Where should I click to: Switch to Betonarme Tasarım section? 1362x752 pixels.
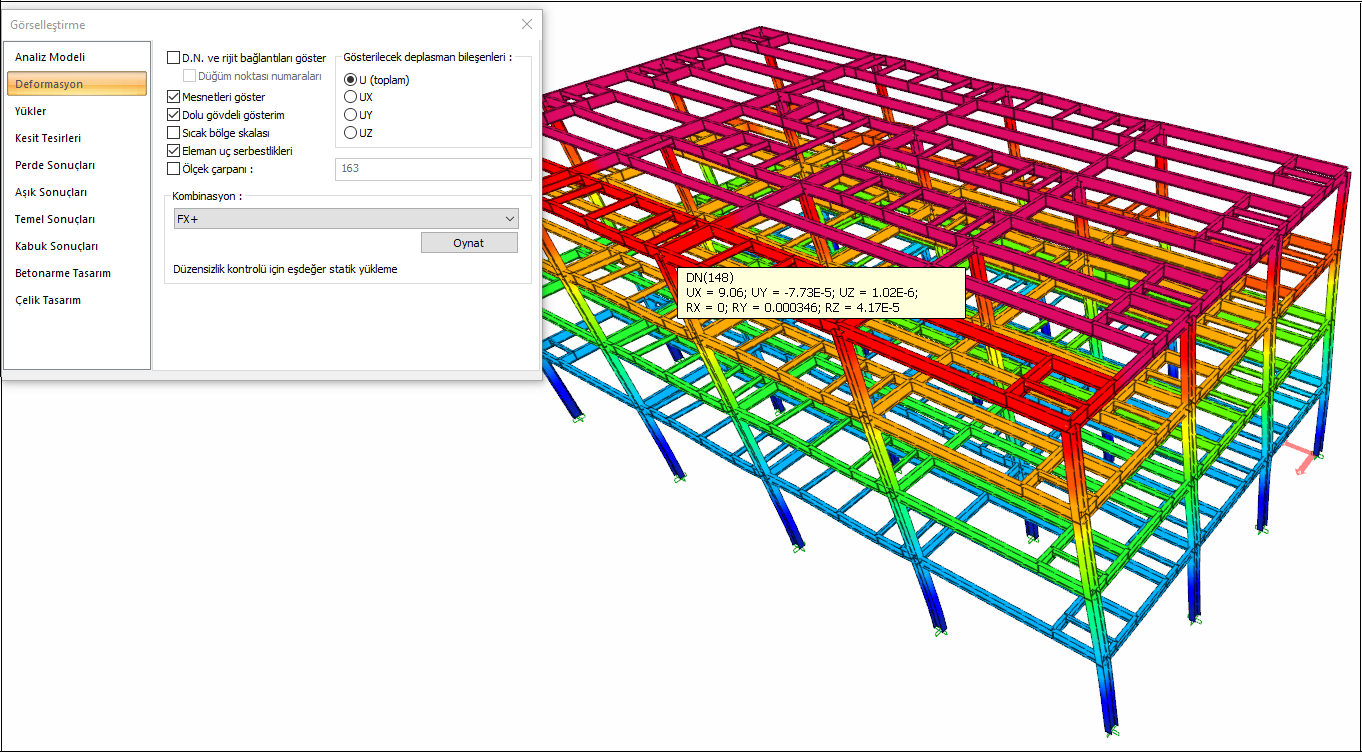pyautogui.click(x=63, y=273)
